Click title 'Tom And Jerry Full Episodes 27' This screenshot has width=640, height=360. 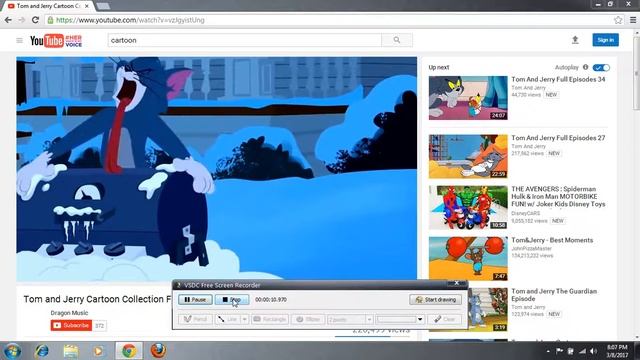(x=558, y=138)
